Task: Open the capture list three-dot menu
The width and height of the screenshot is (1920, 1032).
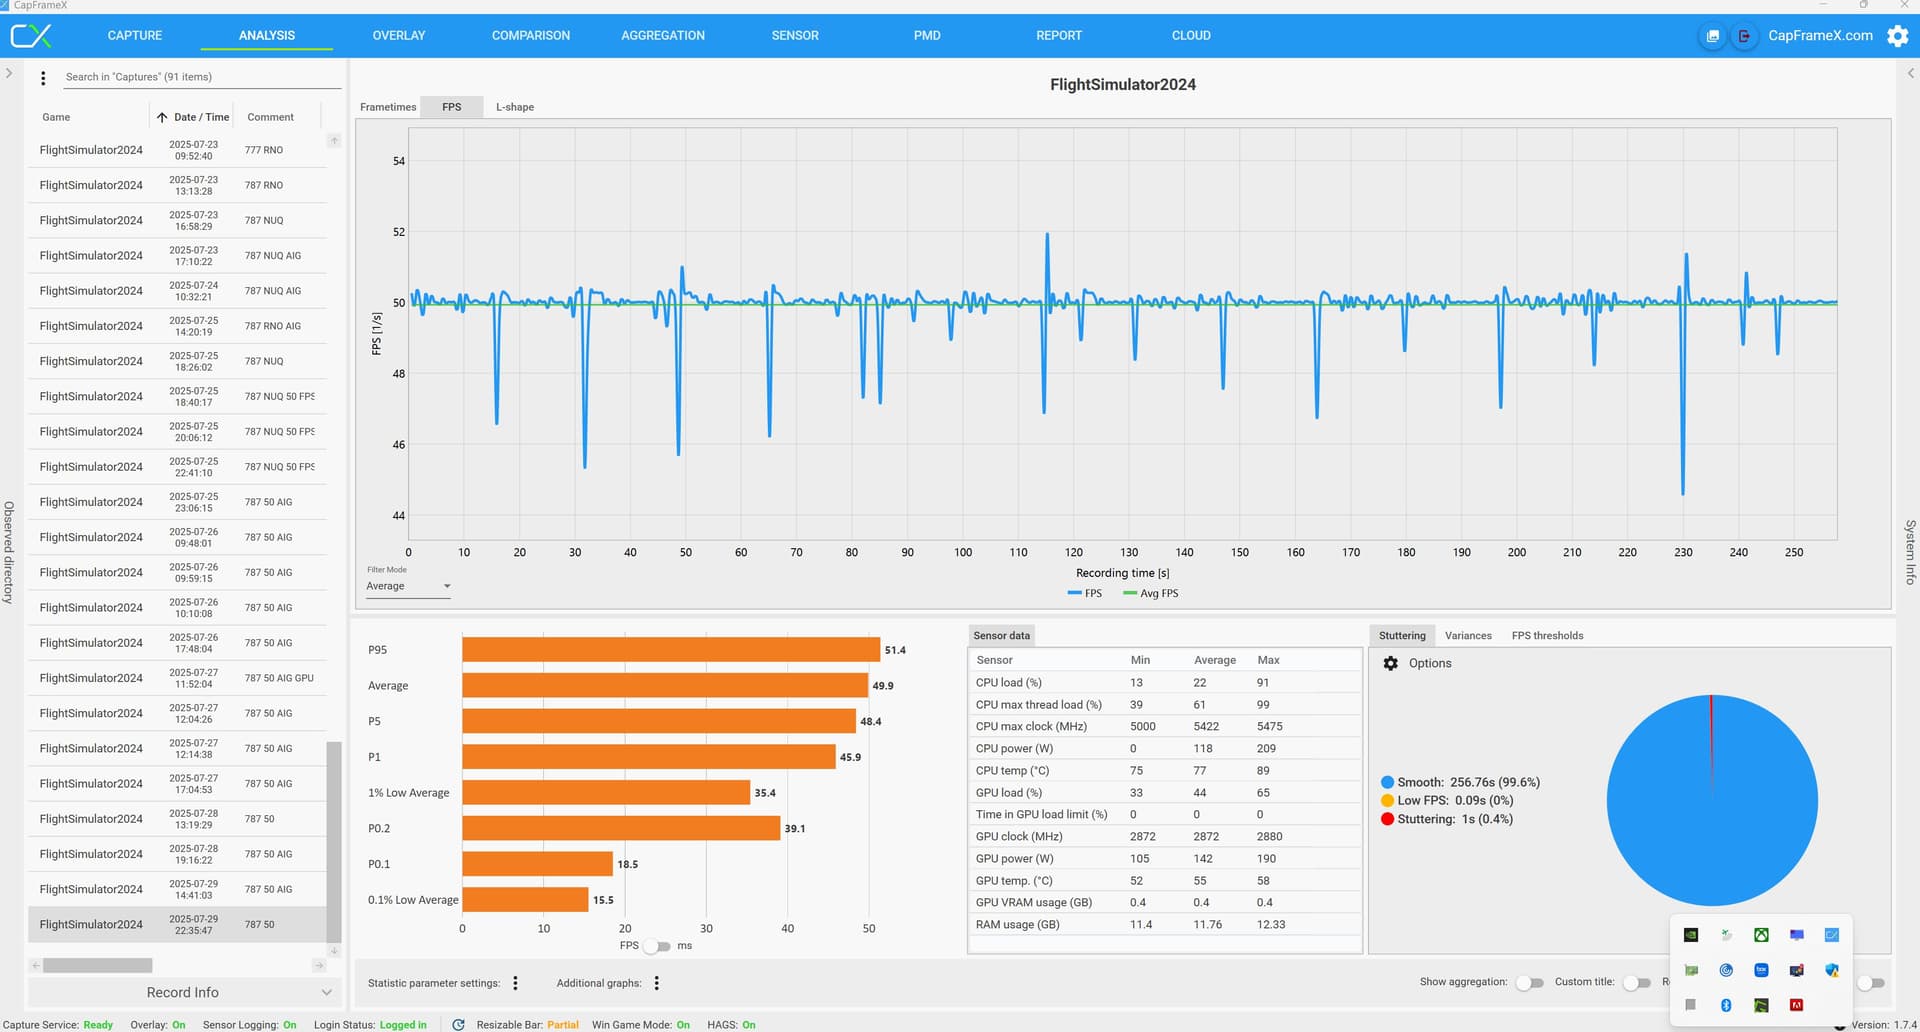Action: [x=43, y=78]
